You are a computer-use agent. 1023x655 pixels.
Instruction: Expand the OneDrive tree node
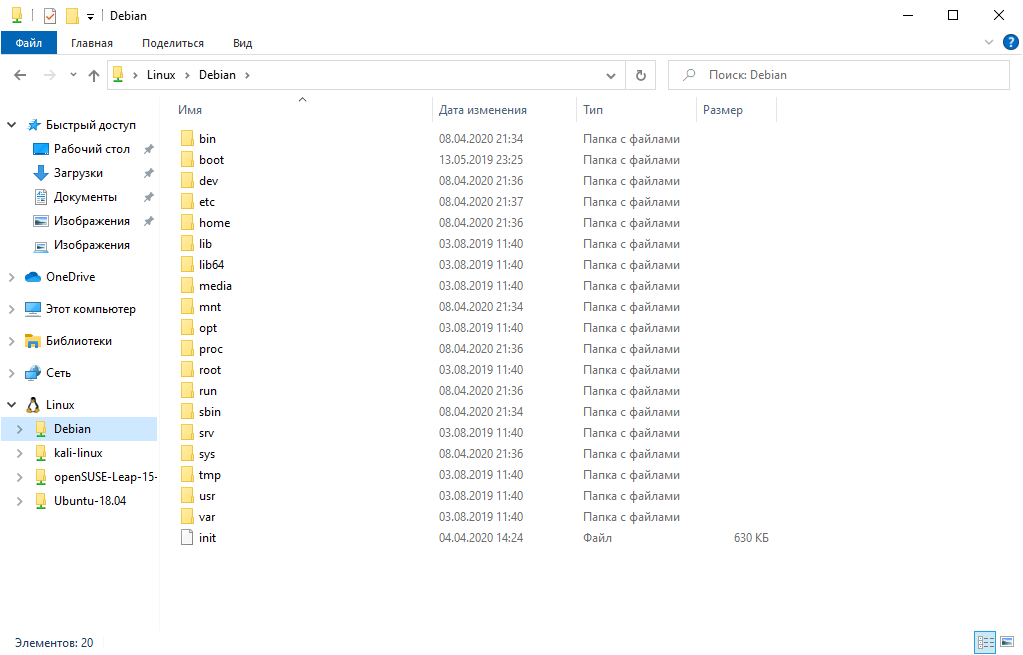coord(12,277)
